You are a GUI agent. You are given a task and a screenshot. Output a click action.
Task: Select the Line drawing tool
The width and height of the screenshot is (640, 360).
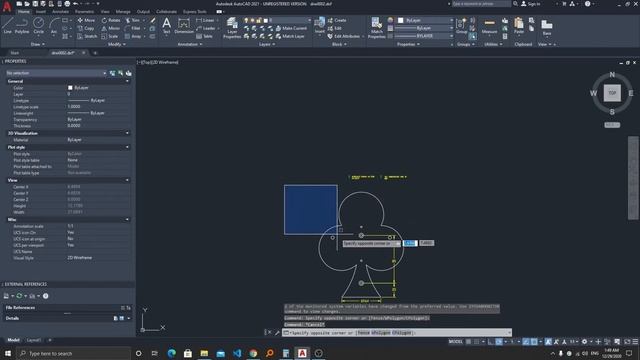point(8,25)
